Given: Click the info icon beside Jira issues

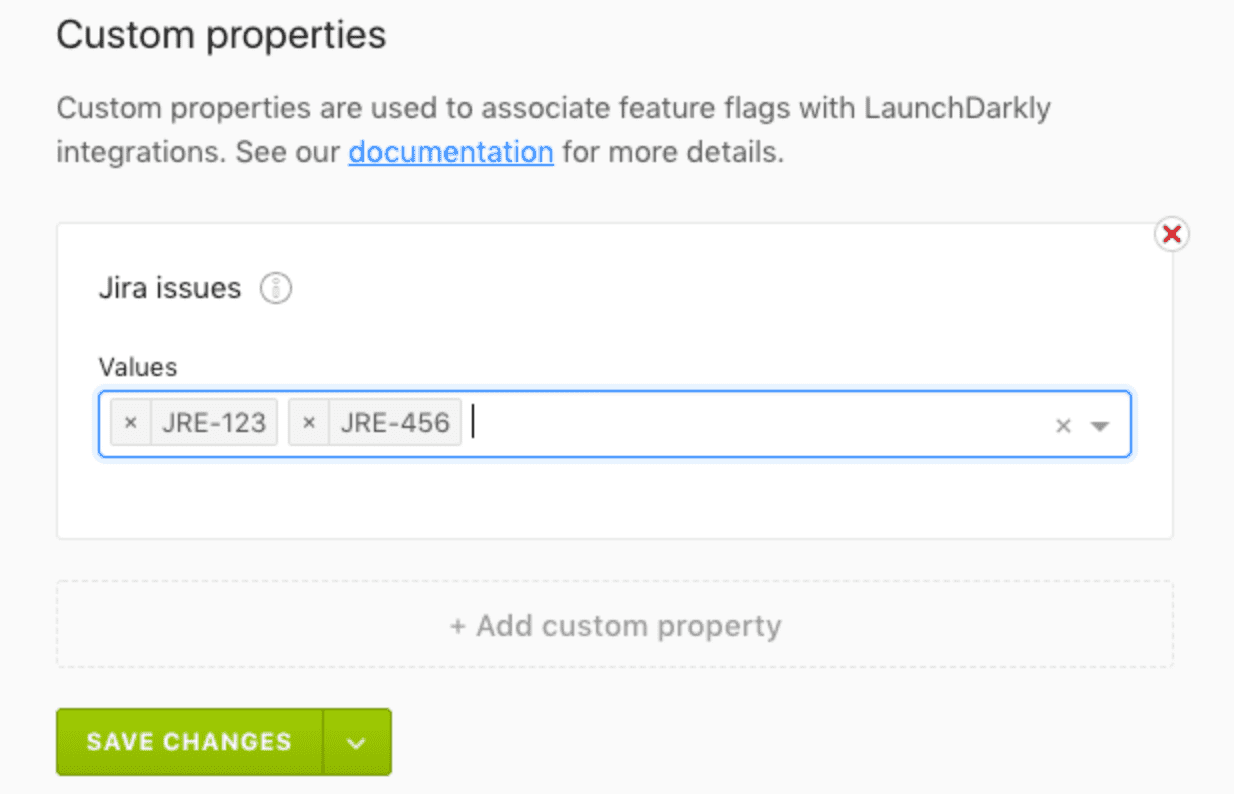Looking at the screenshot, I should coord(274,288).
